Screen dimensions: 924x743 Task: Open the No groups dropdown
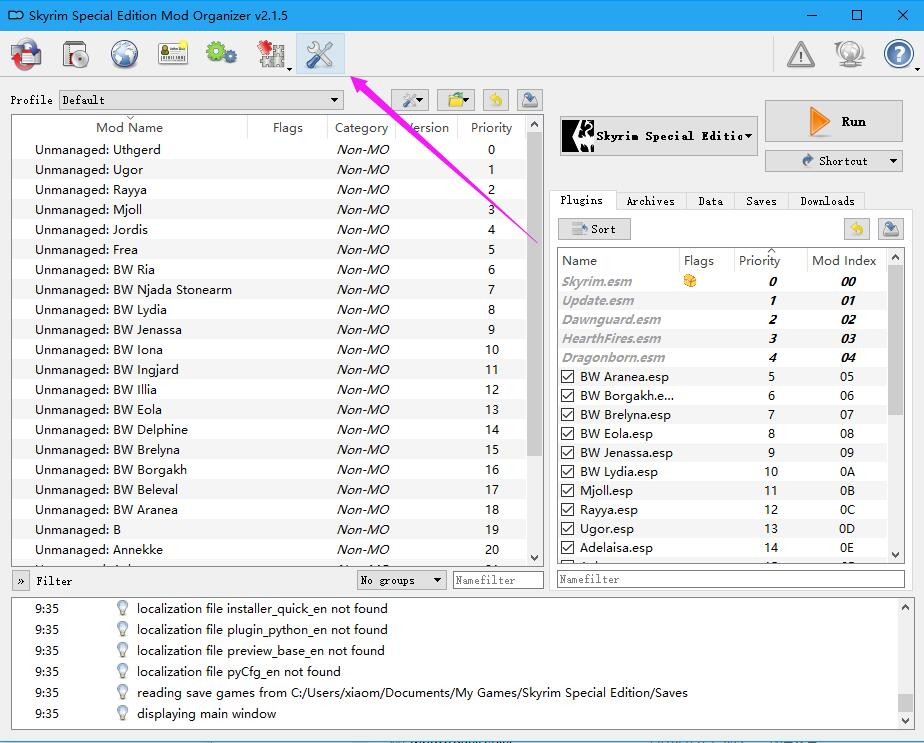pyautogui.click(x=401, y=580)
